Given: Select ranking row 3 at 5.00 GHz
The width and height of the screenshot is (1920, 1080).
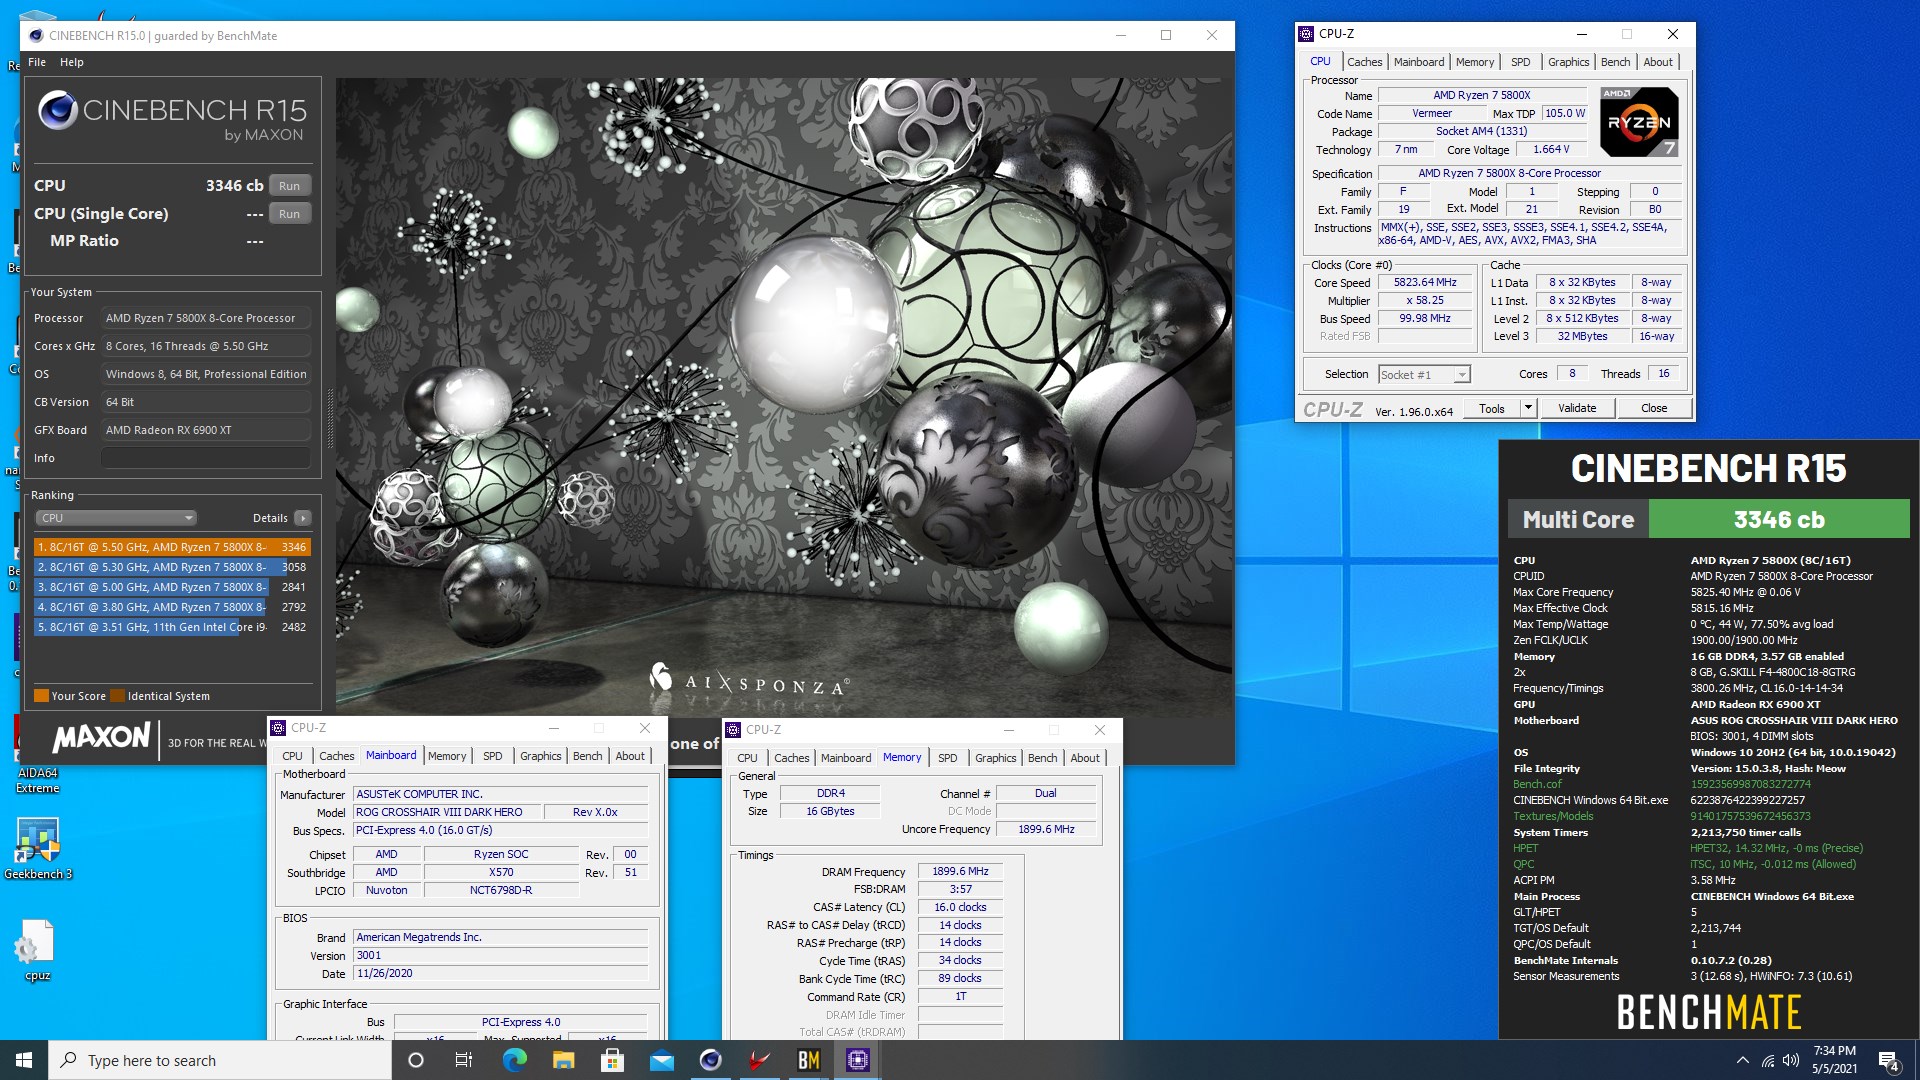Looking at the screenshot, I should click(172, 587).
